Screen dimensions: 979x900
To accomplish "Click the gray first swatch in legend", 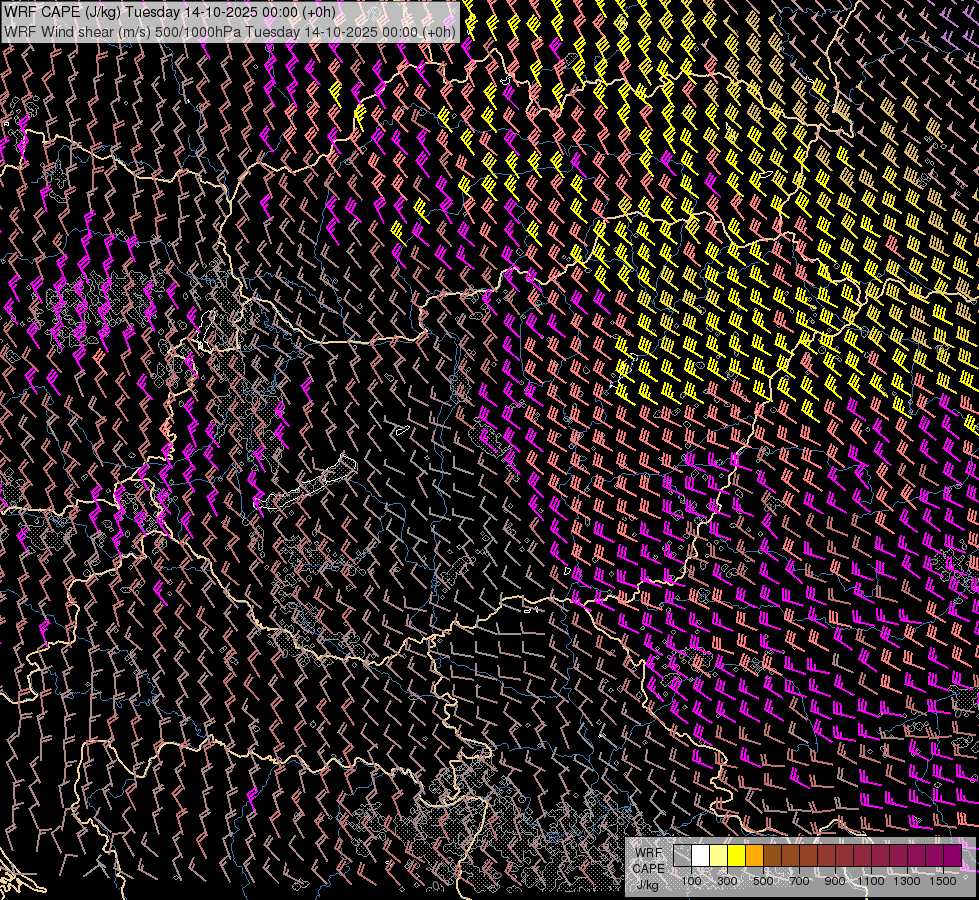I will [682, 856].
